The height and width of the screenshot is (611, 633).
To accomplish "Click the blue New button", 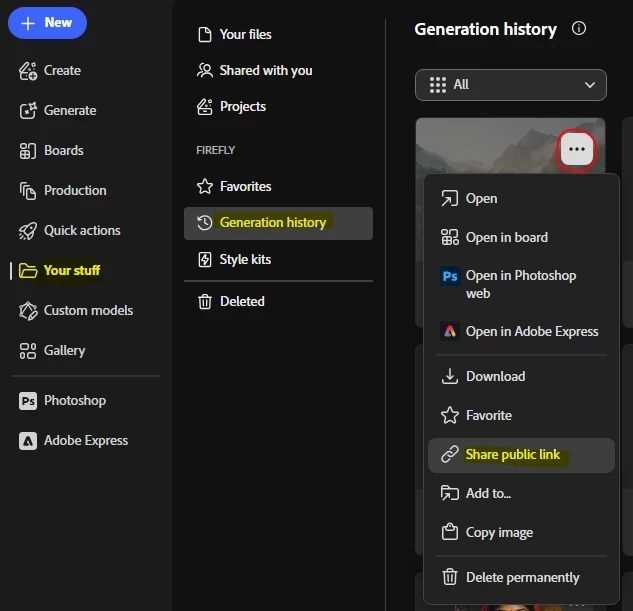I will tap(47, 23).
